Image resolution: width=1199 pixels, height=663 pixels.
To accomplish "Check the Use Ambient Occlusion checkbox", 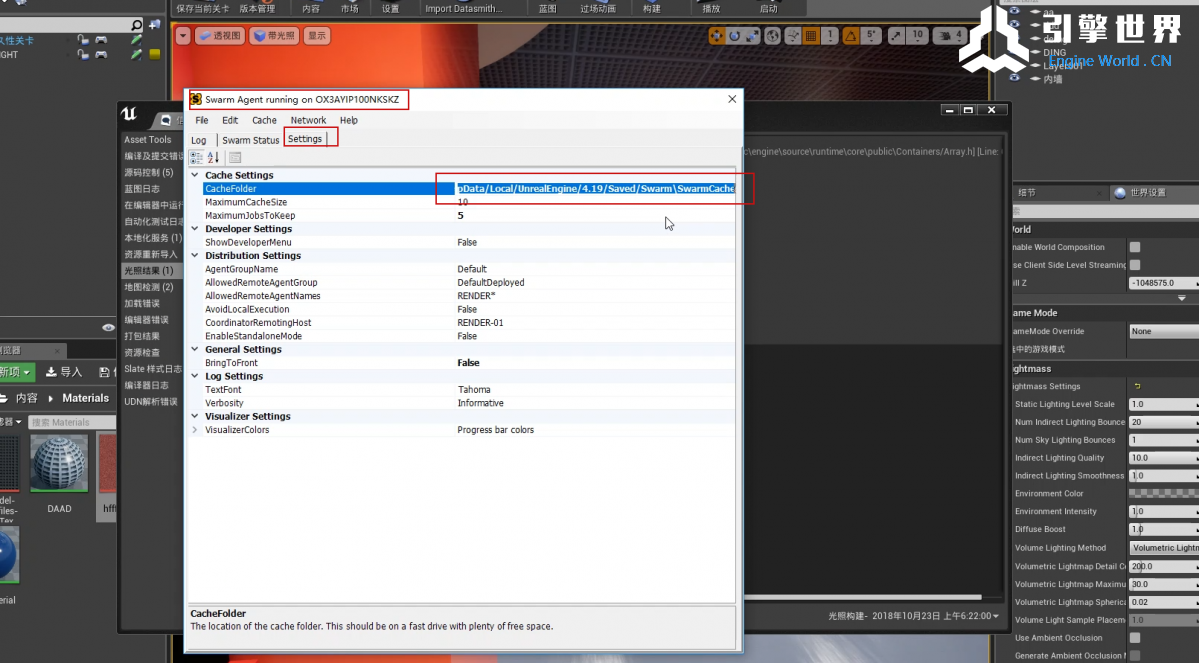I will point(1135,638).
